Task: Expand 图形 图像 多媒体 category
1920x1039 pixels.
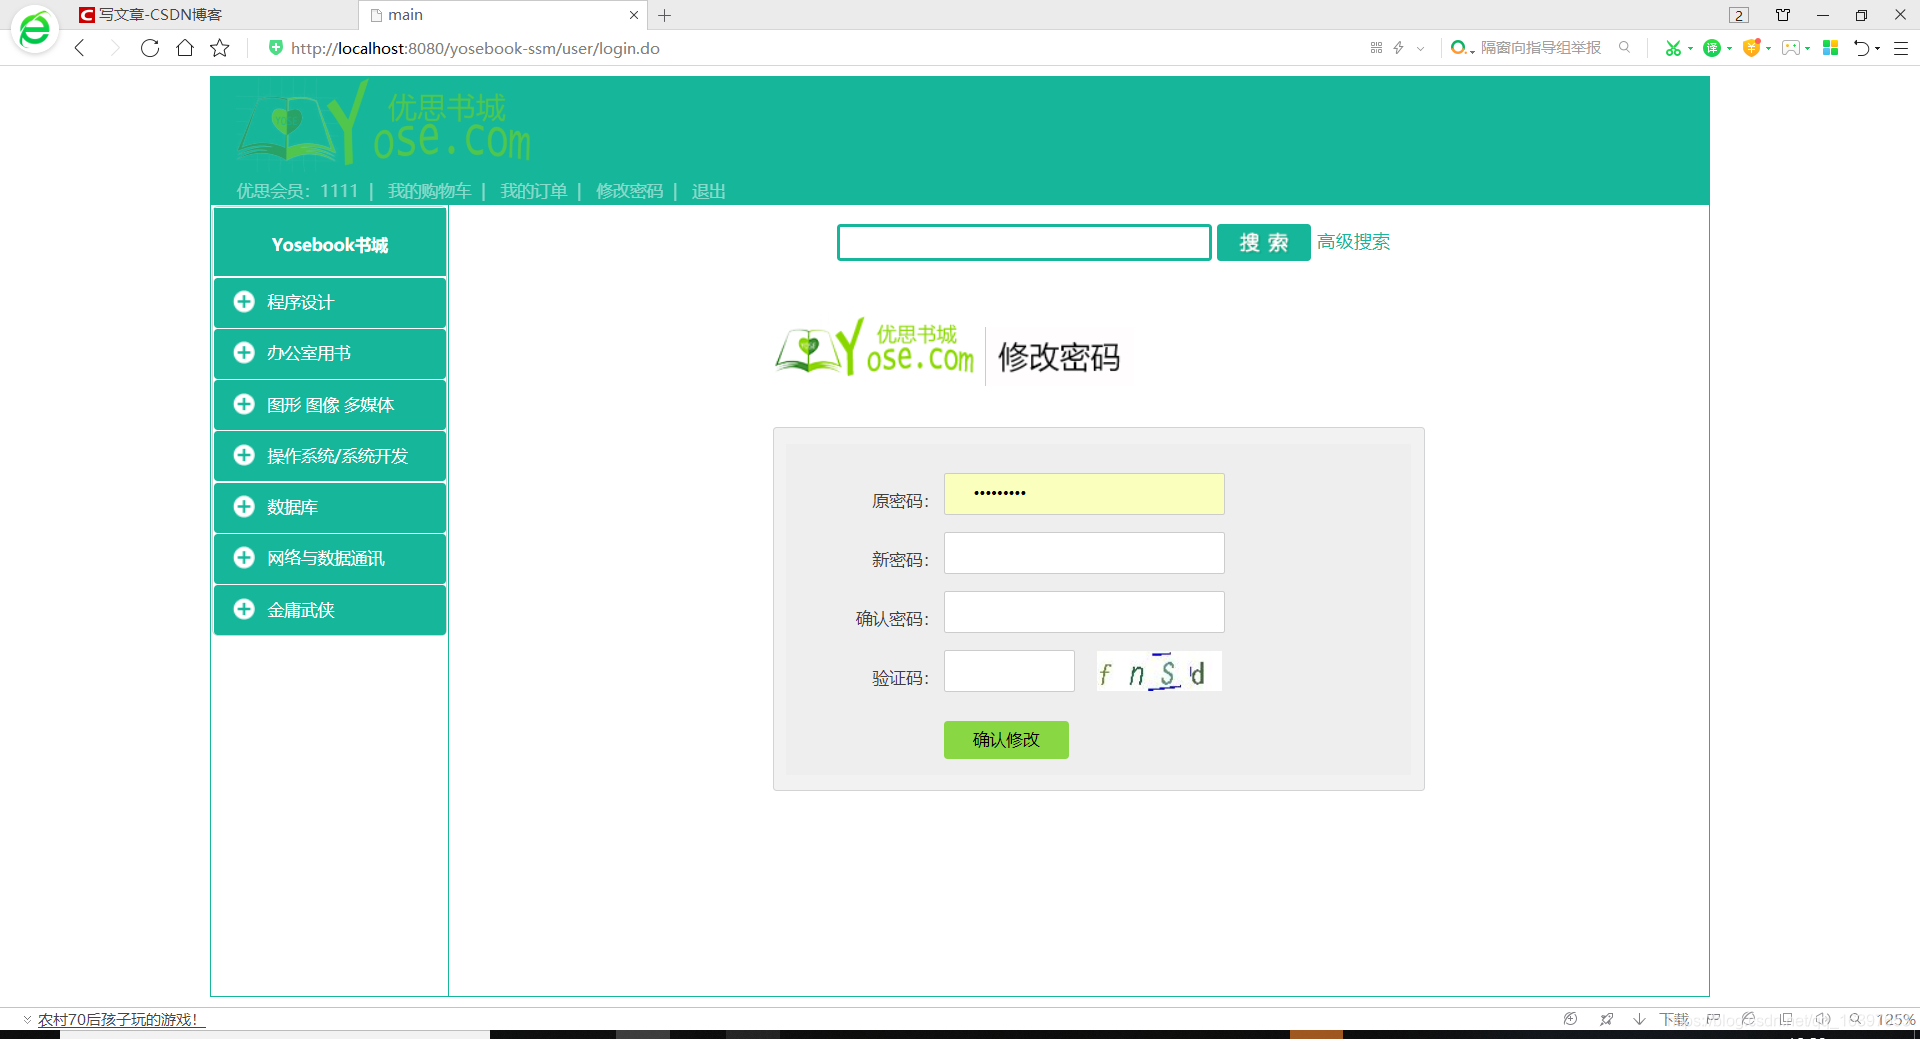Action: point(330,405)
